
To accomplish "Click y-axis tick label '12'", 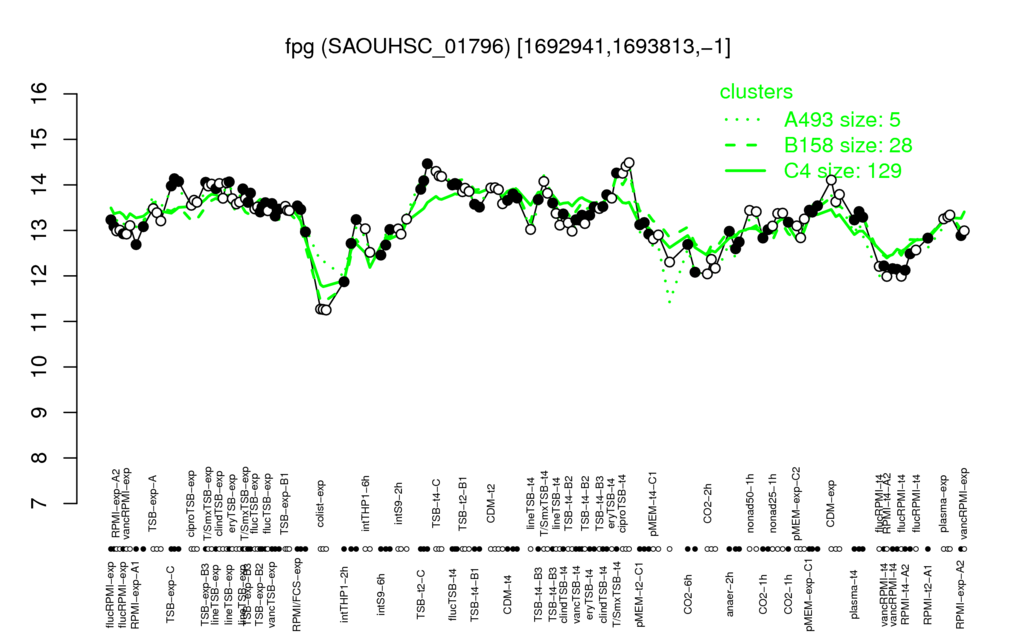I will pyautogui.click(x=40, y=276).
